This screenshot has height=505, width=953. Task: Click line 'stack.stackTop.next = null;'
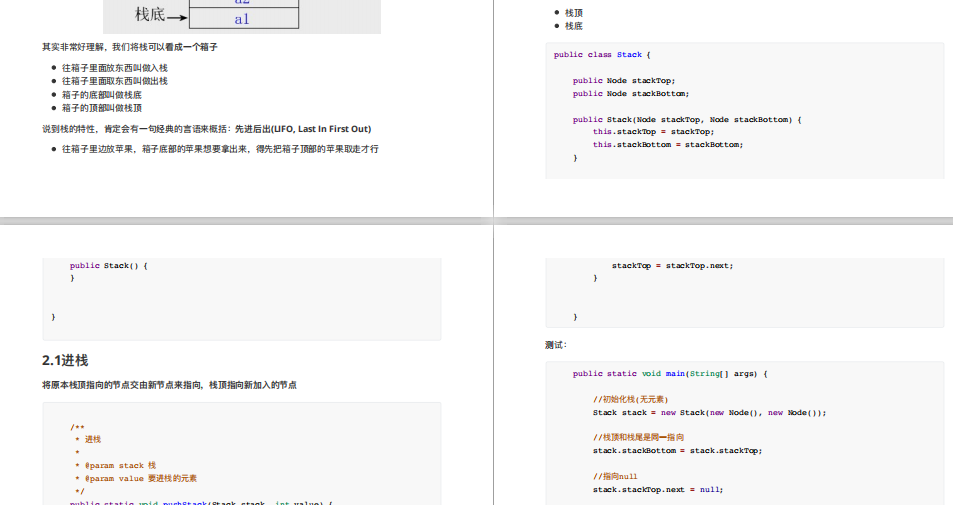pyautogui.click(x=658, y=489)
